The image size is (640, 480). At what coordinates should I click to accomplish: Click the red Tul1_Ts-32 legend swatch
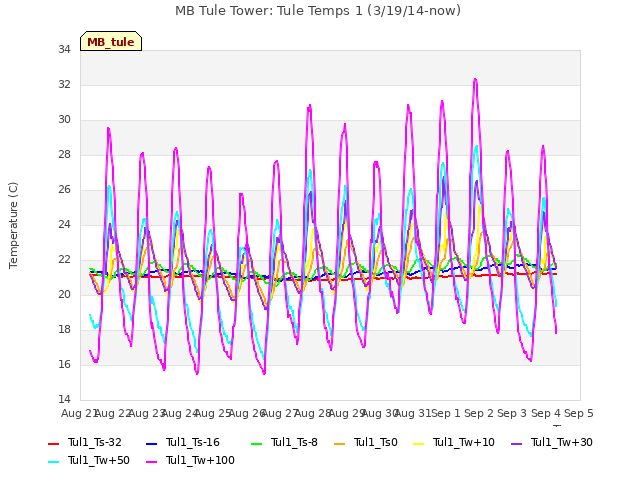[x=53, y=443]
